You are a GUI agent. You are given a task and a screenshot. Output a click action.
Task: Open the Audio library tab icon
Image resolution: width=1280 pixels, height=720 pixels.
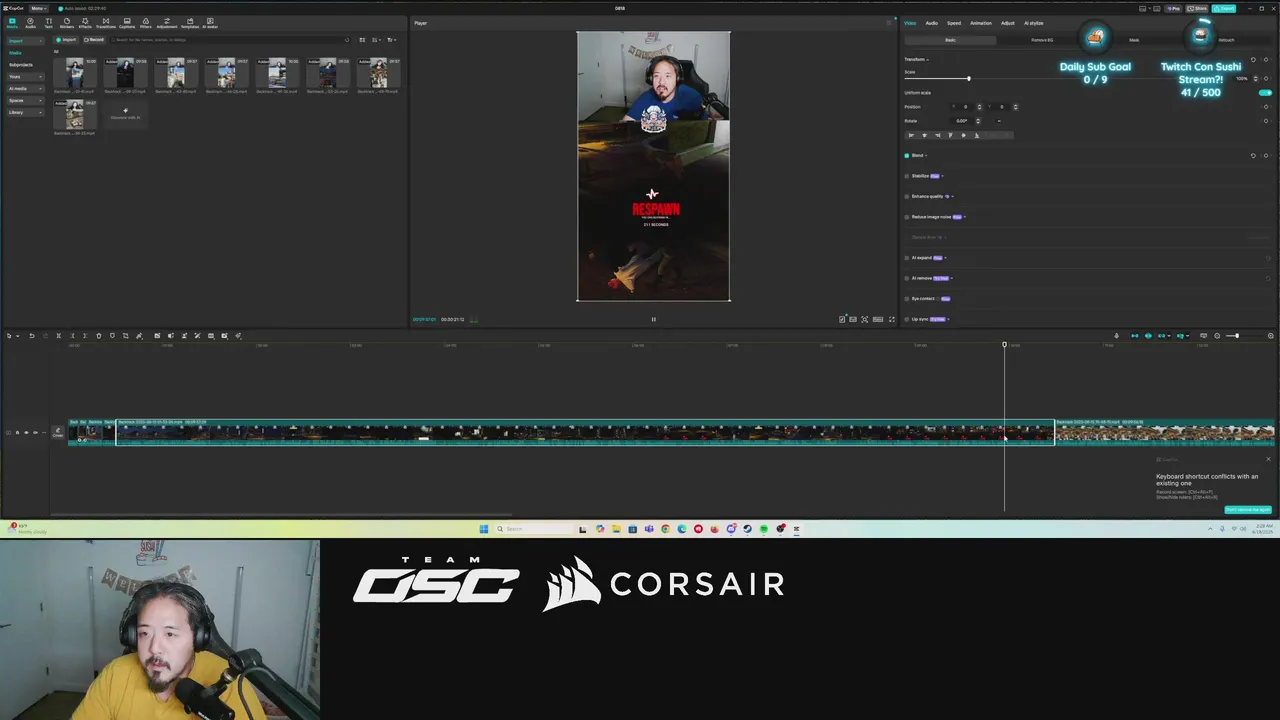(30, 21)
